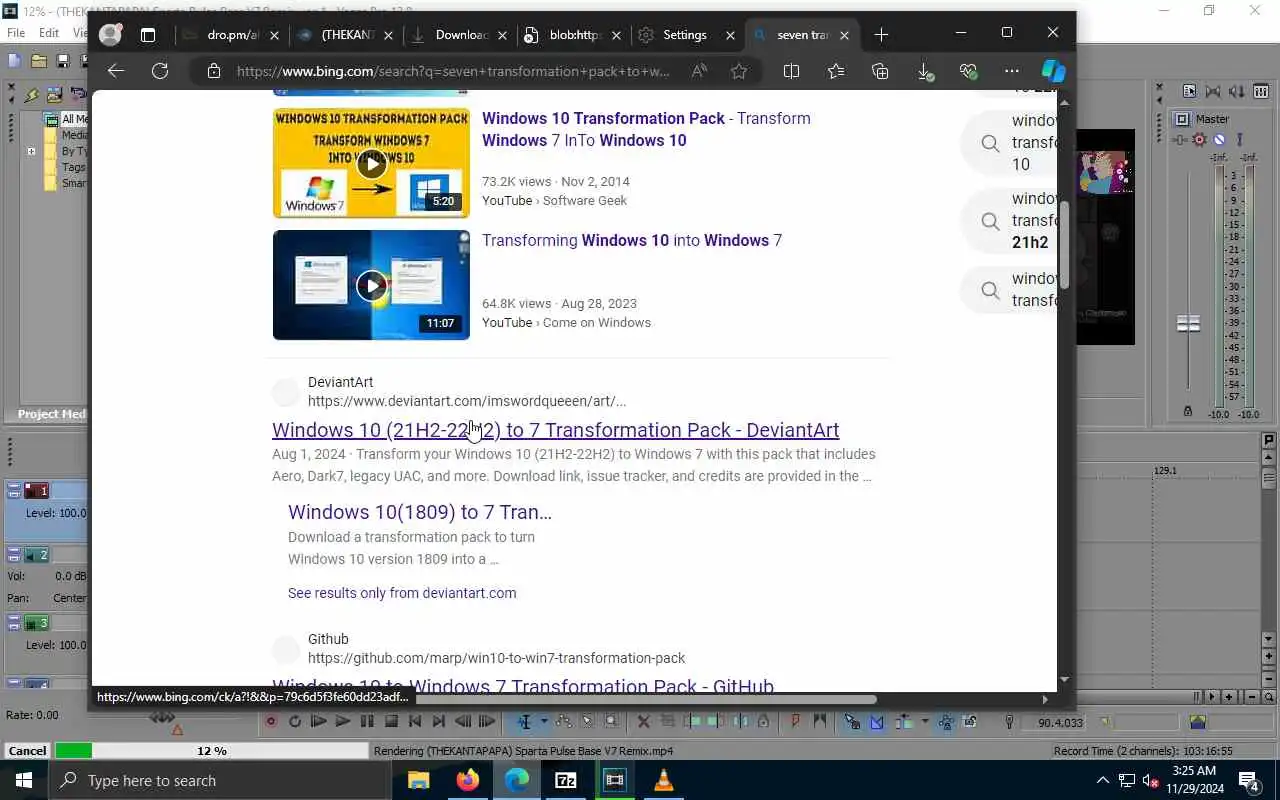Open Windows 10 Transformation Pack video title
Viewport: 1280px width, 800px height.
click(x=646, y=129)
